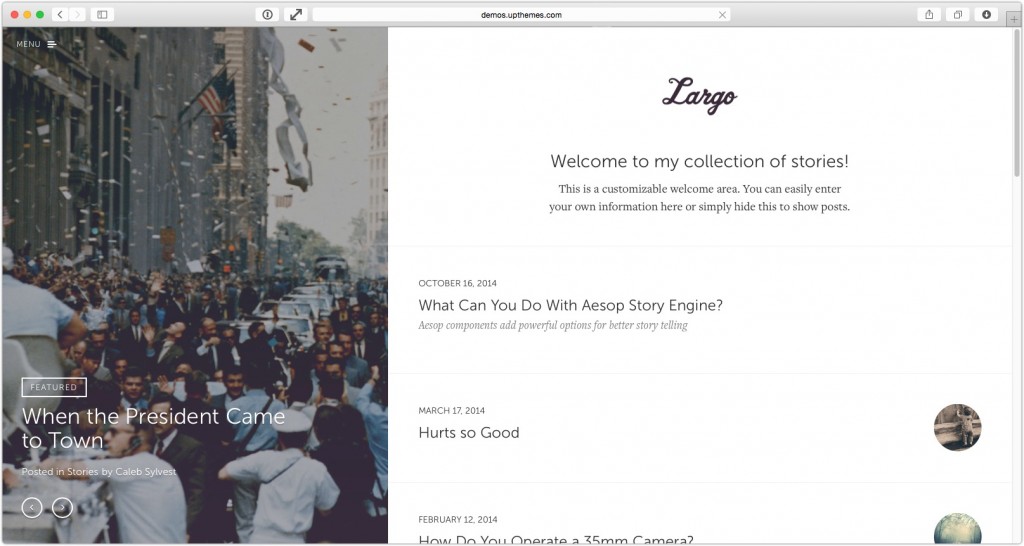
Task: Go back with Safari's back arrow
Action: coord(60,14)
